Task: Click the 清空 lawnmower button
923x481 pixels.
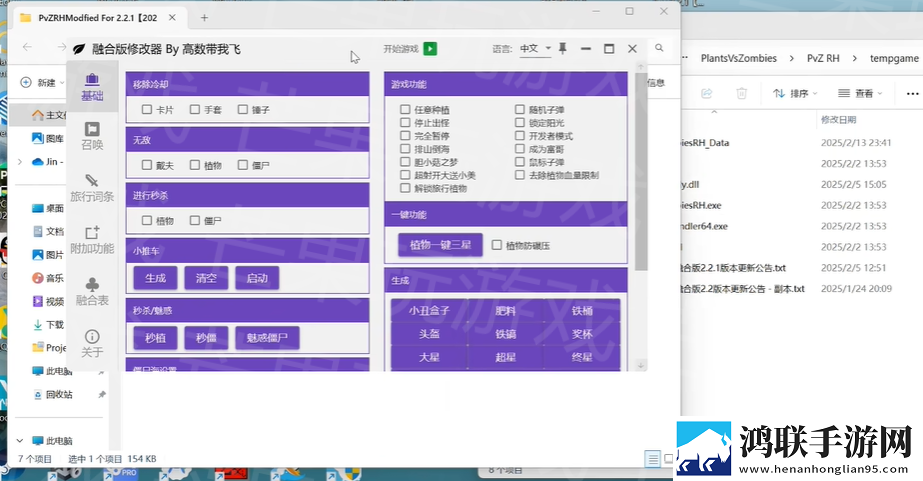Action: (x=206, y=278)
